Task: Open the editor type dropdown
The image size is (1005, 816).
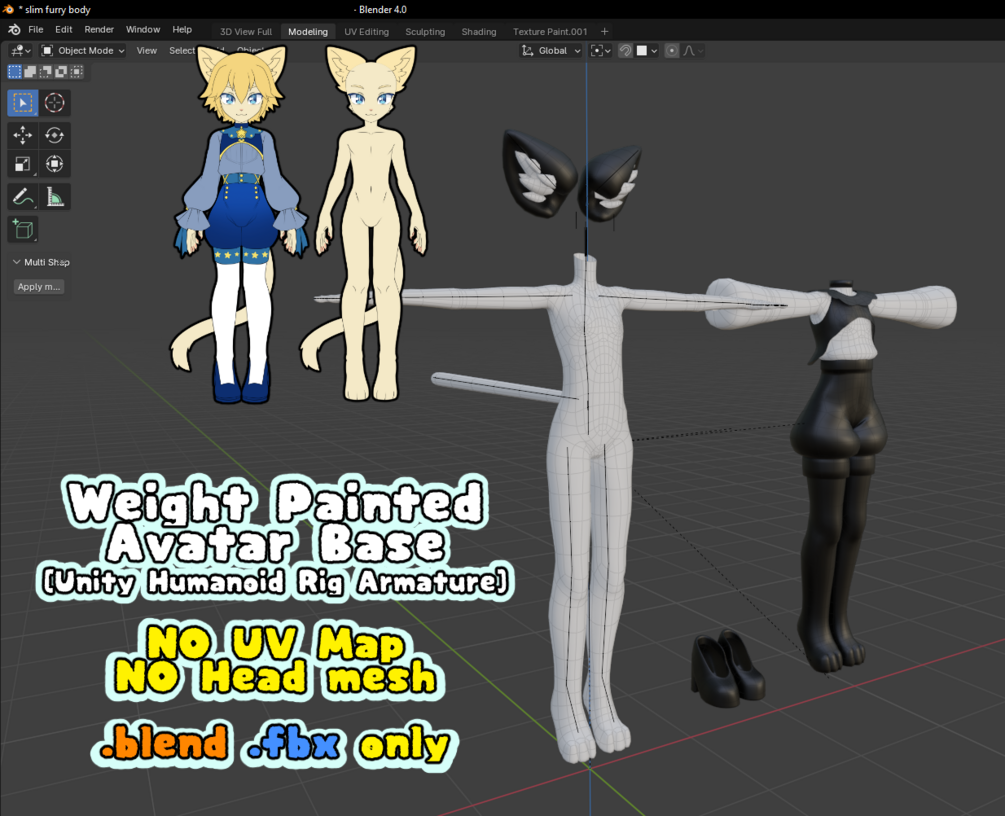Action: tap(21, 51)
